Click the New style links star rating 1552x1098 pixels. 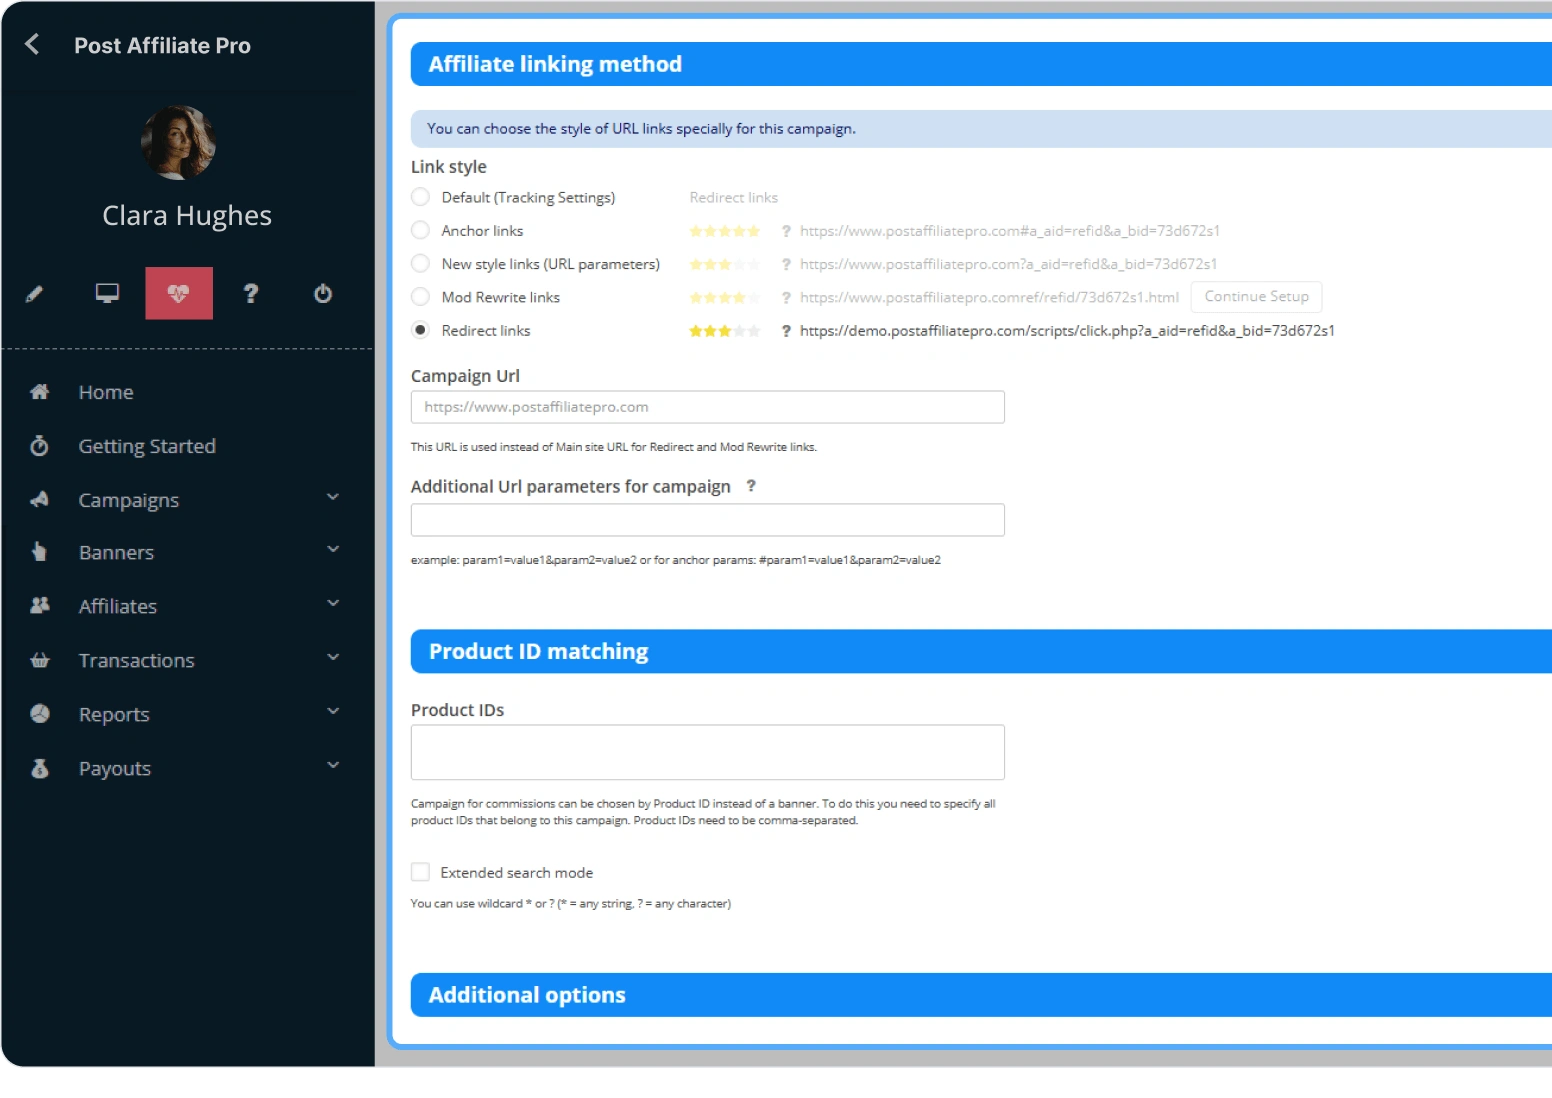725,264
